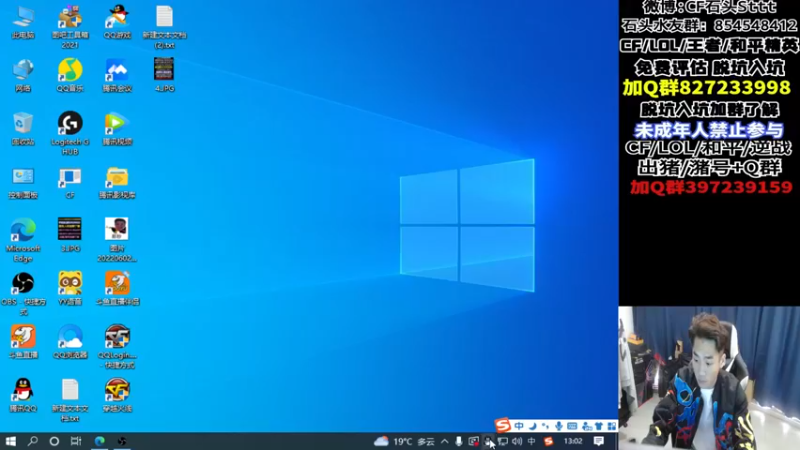This screenshot has height=450, width=800.
Task: Select the 穿越火线 game shortcut
Action: tap(117, 395)
